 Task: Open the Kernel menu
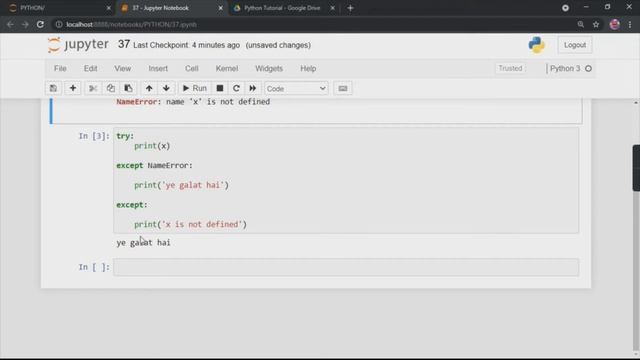227,69
